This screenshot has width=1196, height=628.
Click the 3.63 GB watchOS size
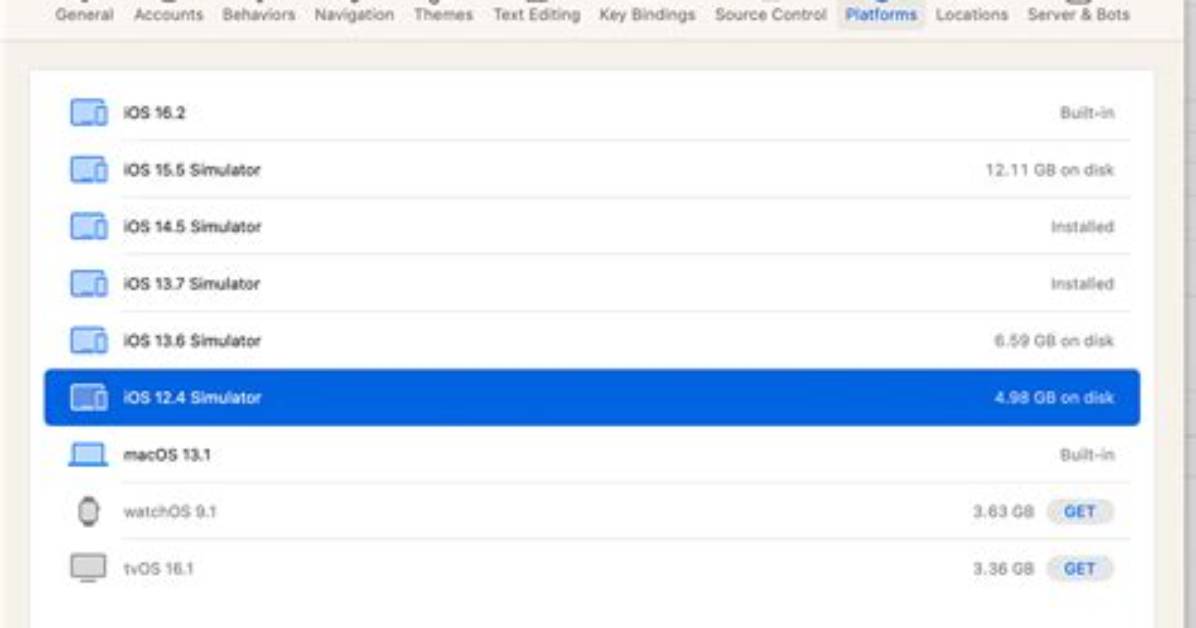pos(1003,511)
